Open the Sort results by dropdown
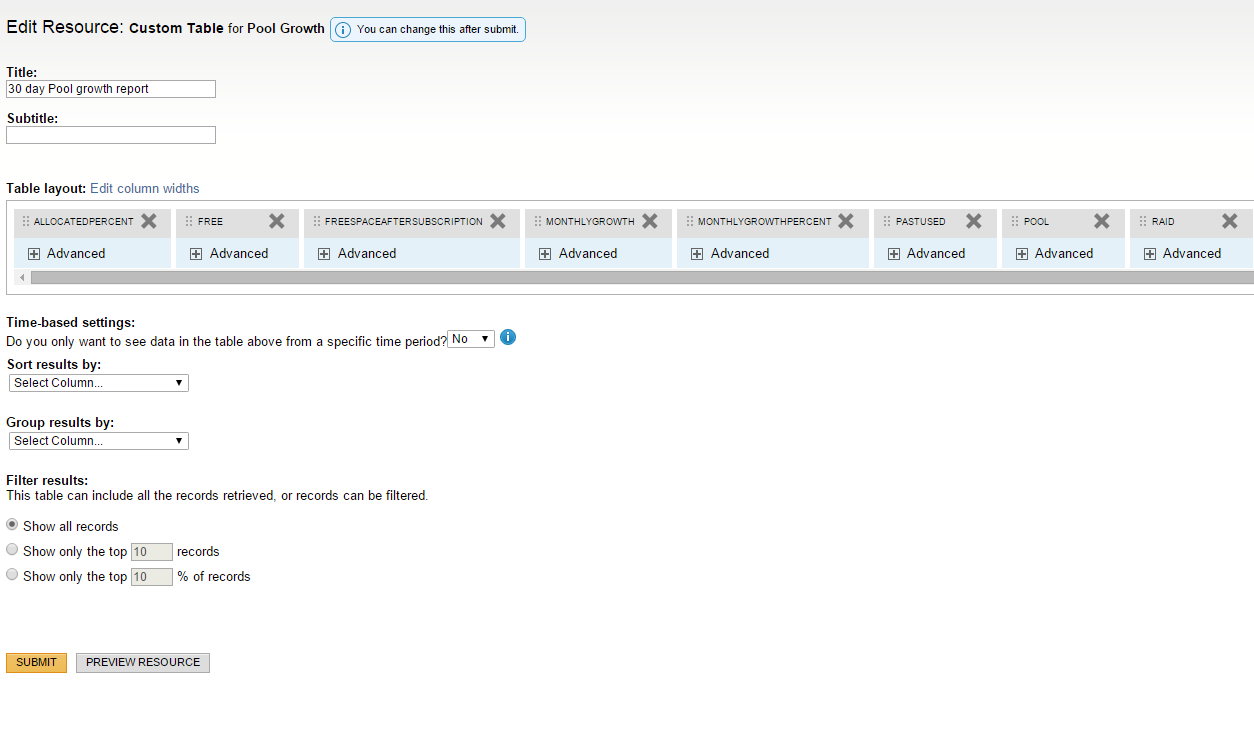This screenshot has height=730, width=1254. (x=98, y=383)
